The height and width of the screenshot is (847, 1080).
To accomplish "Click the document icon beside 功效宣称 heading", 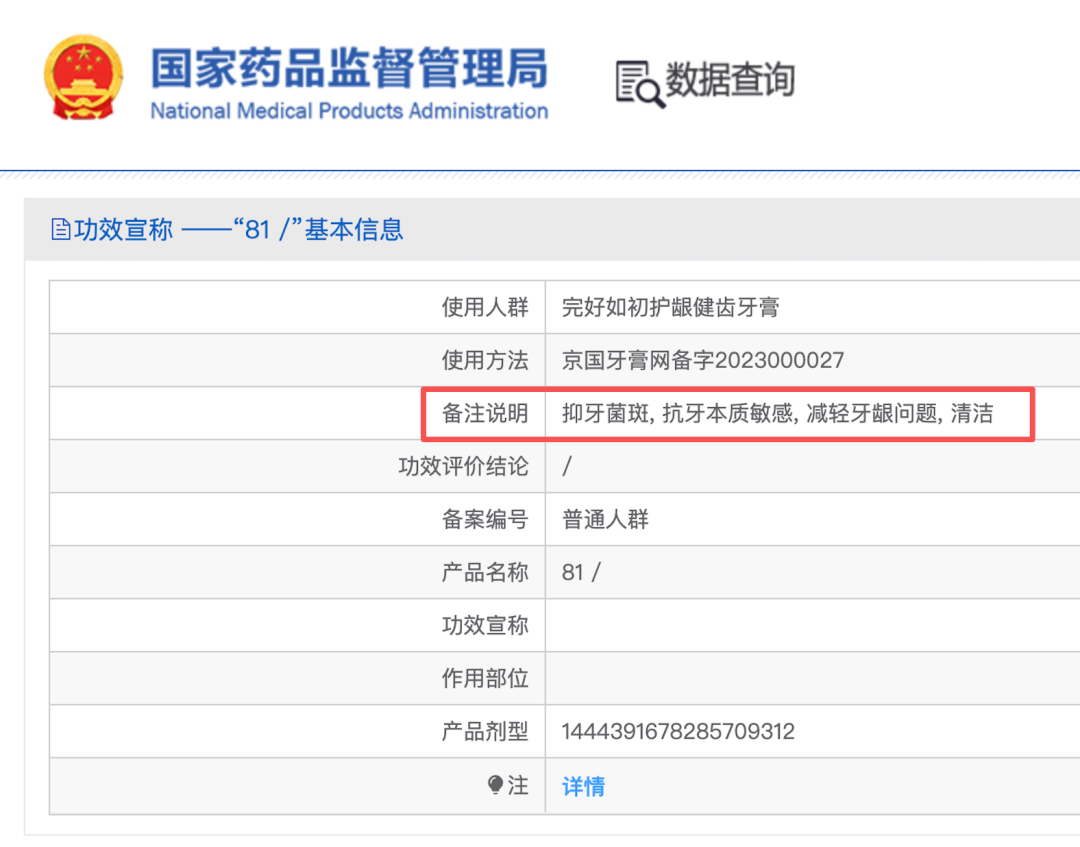I will tap(61, 229).
